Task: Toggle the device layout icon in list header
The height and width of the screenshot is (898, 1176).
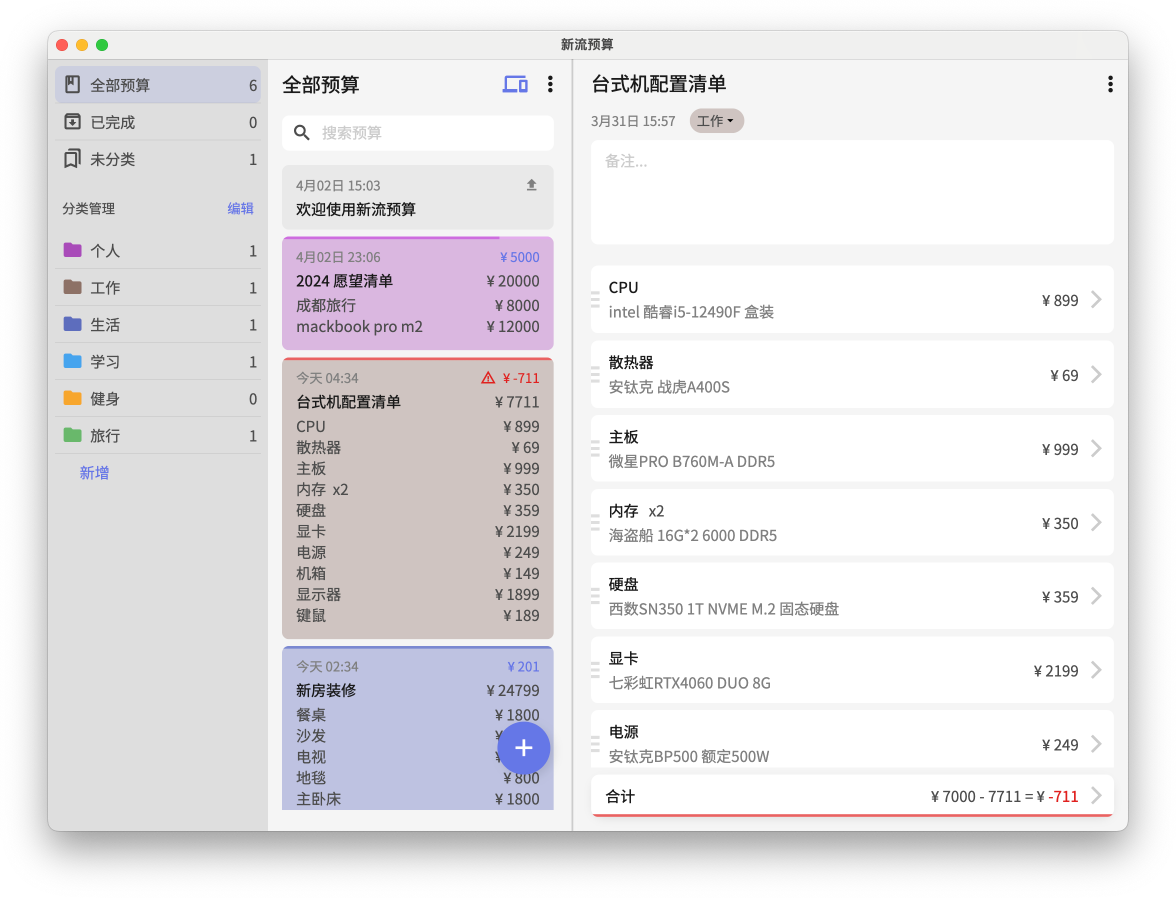Action: point(515,84)
